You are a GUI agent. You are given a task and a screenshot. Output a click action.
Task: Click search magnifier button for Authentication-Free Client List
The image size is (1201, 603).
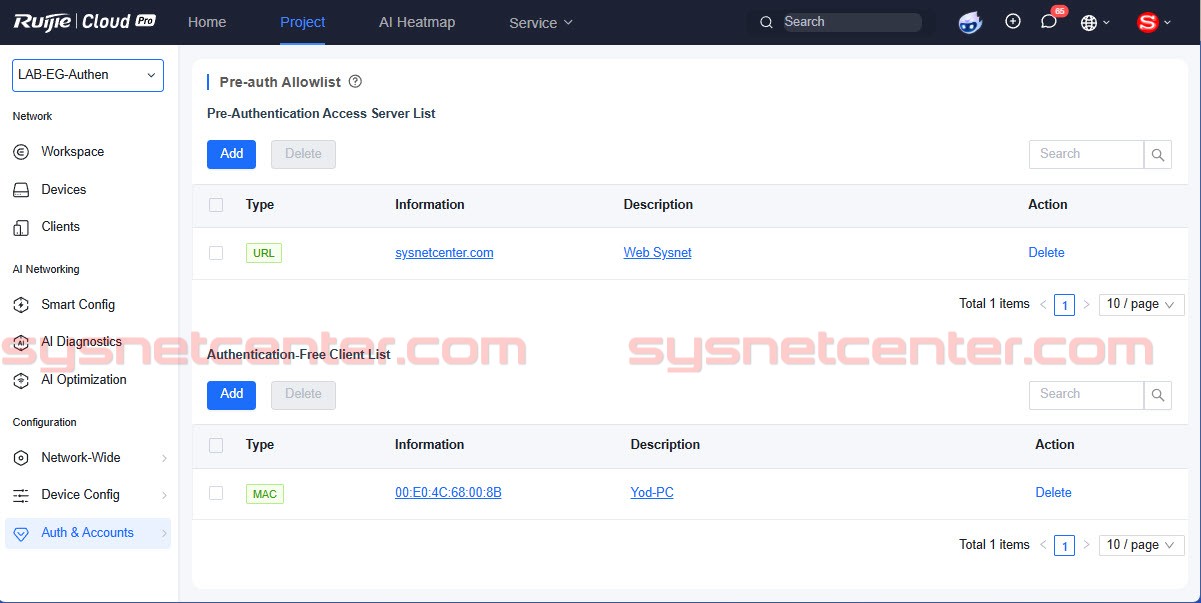click(1158, 394)
